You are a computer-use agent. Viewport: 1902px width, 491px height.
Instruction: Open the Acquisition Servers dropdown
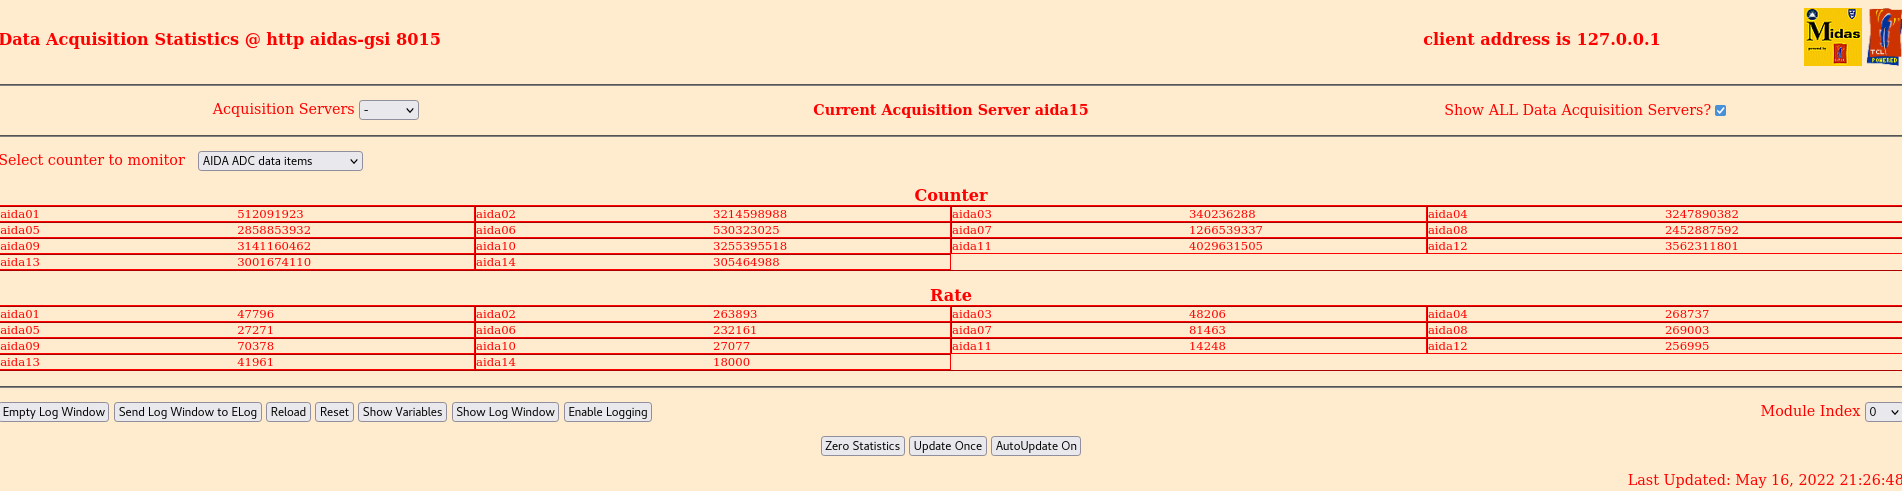(389, 110)
